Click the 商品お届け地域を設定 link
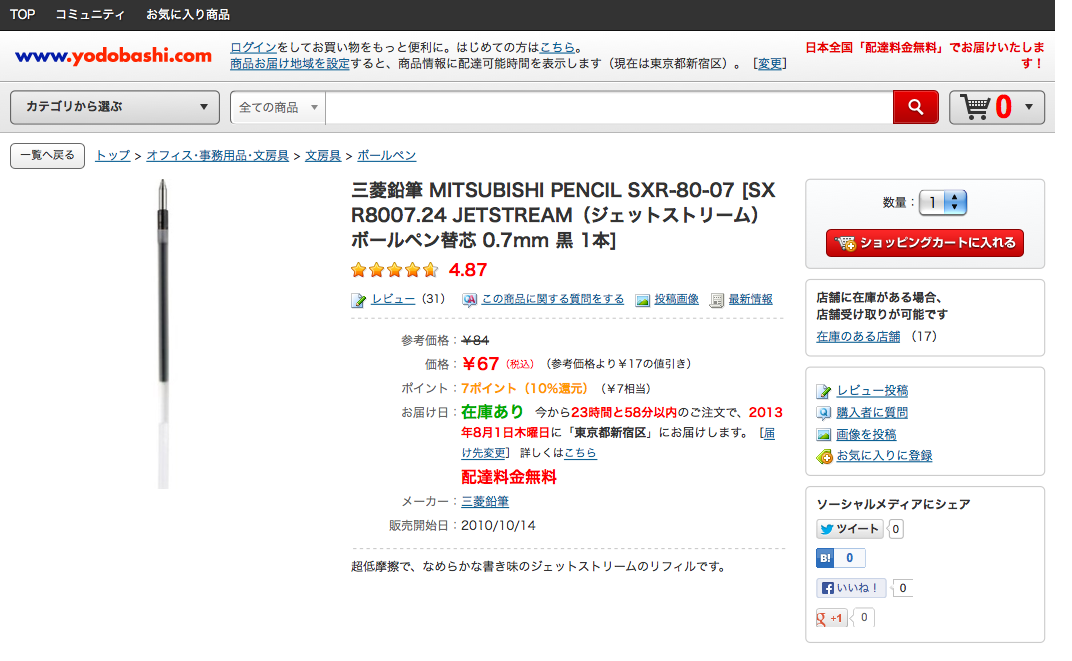1072x661 pixels. 290,64
